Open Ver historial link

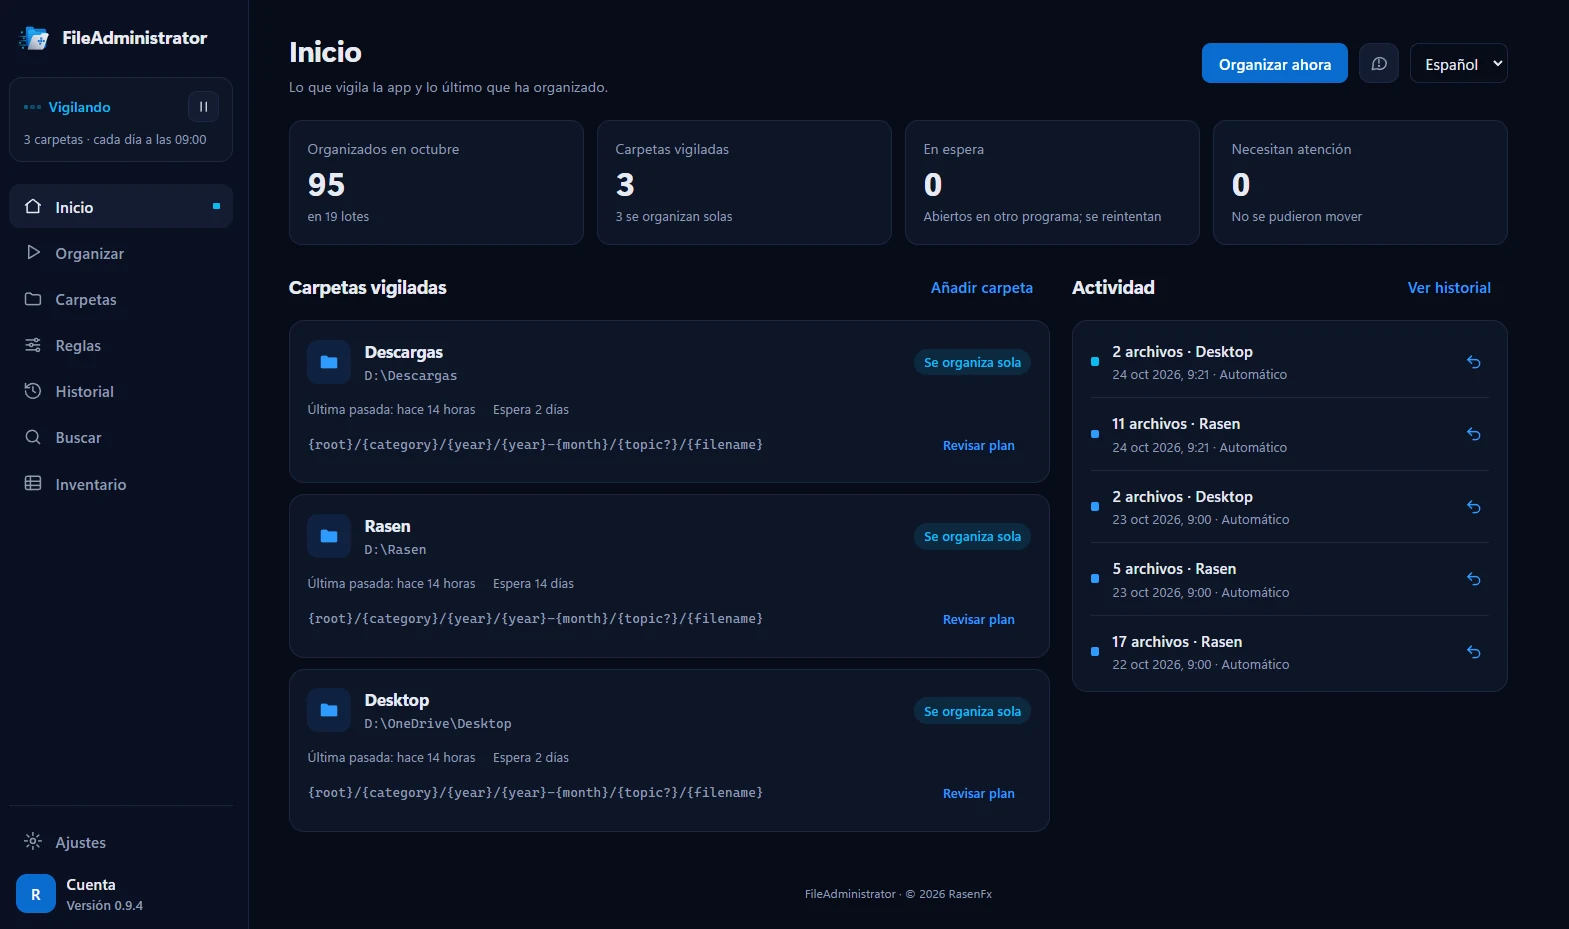(1449, 288)
